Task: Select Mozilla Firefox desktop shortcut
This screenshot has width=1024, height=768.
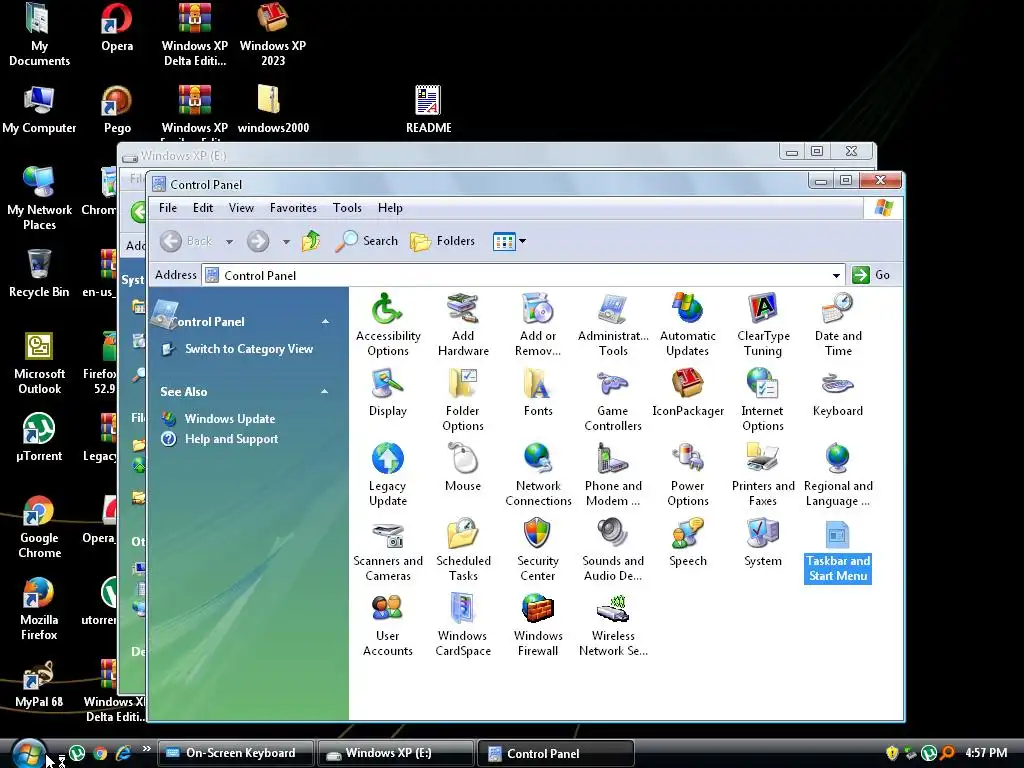Action: pos(39,609)
